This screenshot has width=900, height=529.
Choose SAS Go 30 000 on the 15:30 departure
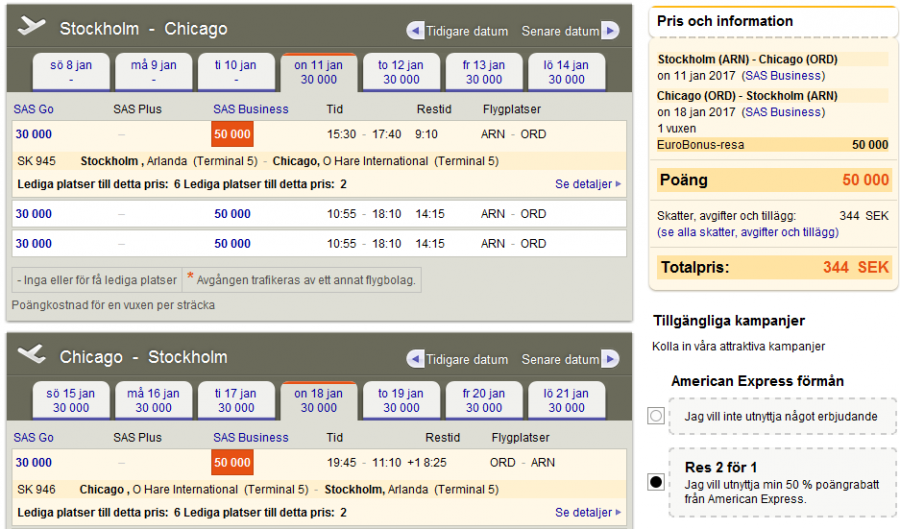(x=34, y=134)
